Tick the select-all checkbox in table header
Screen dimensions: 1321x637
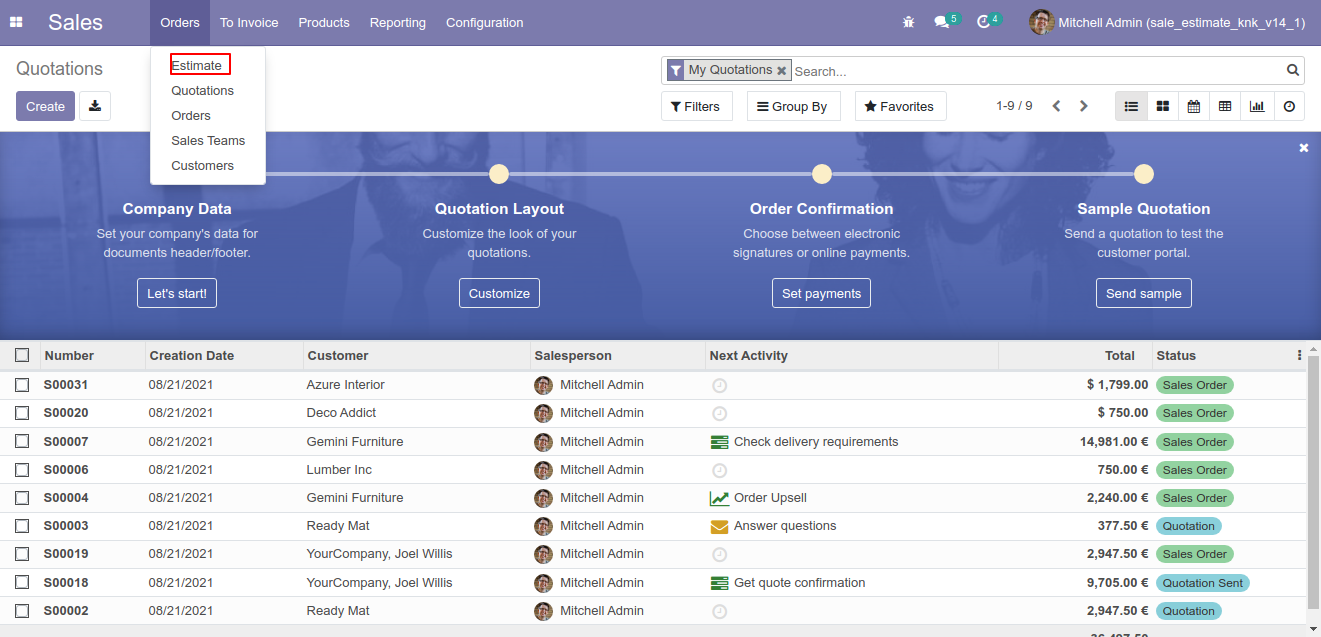point(22,355)
